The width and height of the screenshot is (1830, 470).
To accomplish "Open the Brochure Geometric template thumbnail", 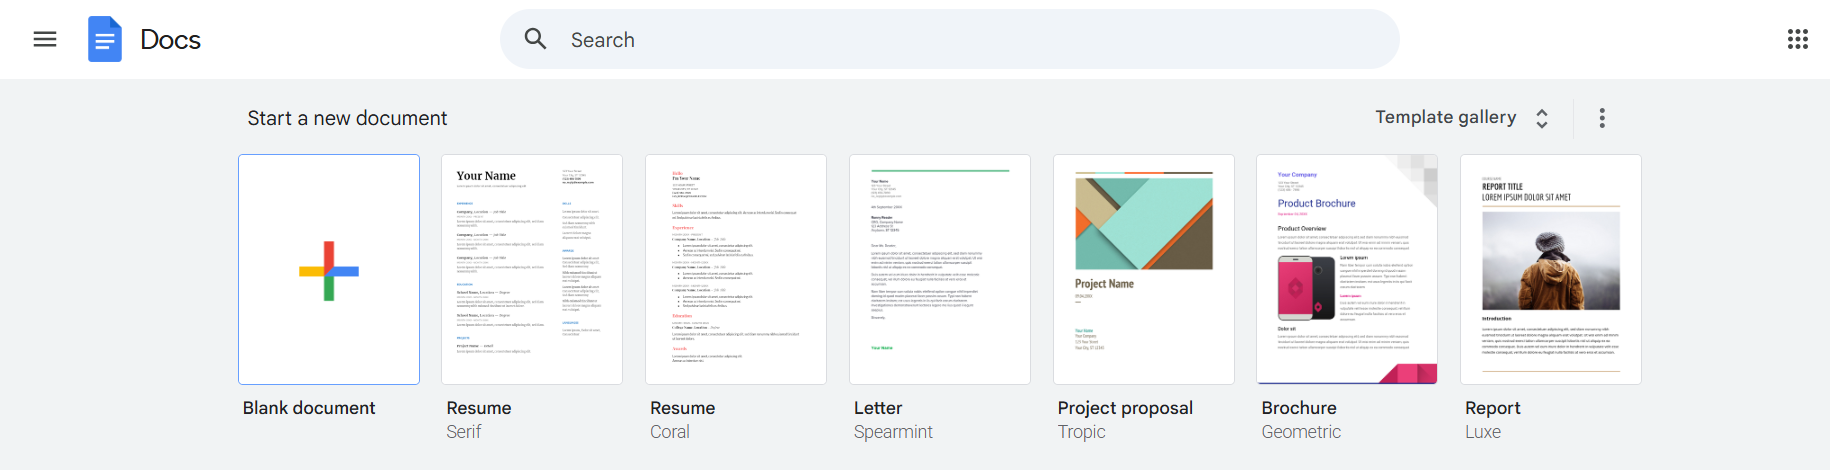I will 1347,269.
